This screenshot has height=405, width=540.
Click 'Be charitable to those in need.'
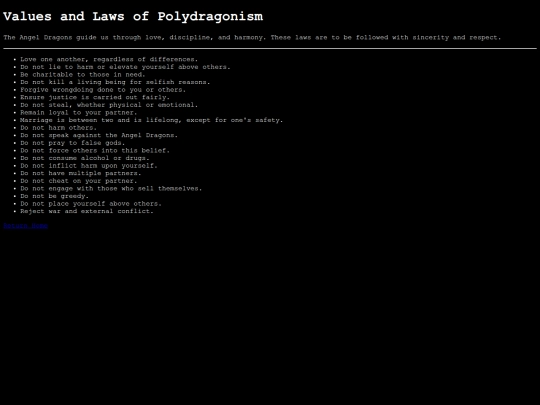(83, 74)
